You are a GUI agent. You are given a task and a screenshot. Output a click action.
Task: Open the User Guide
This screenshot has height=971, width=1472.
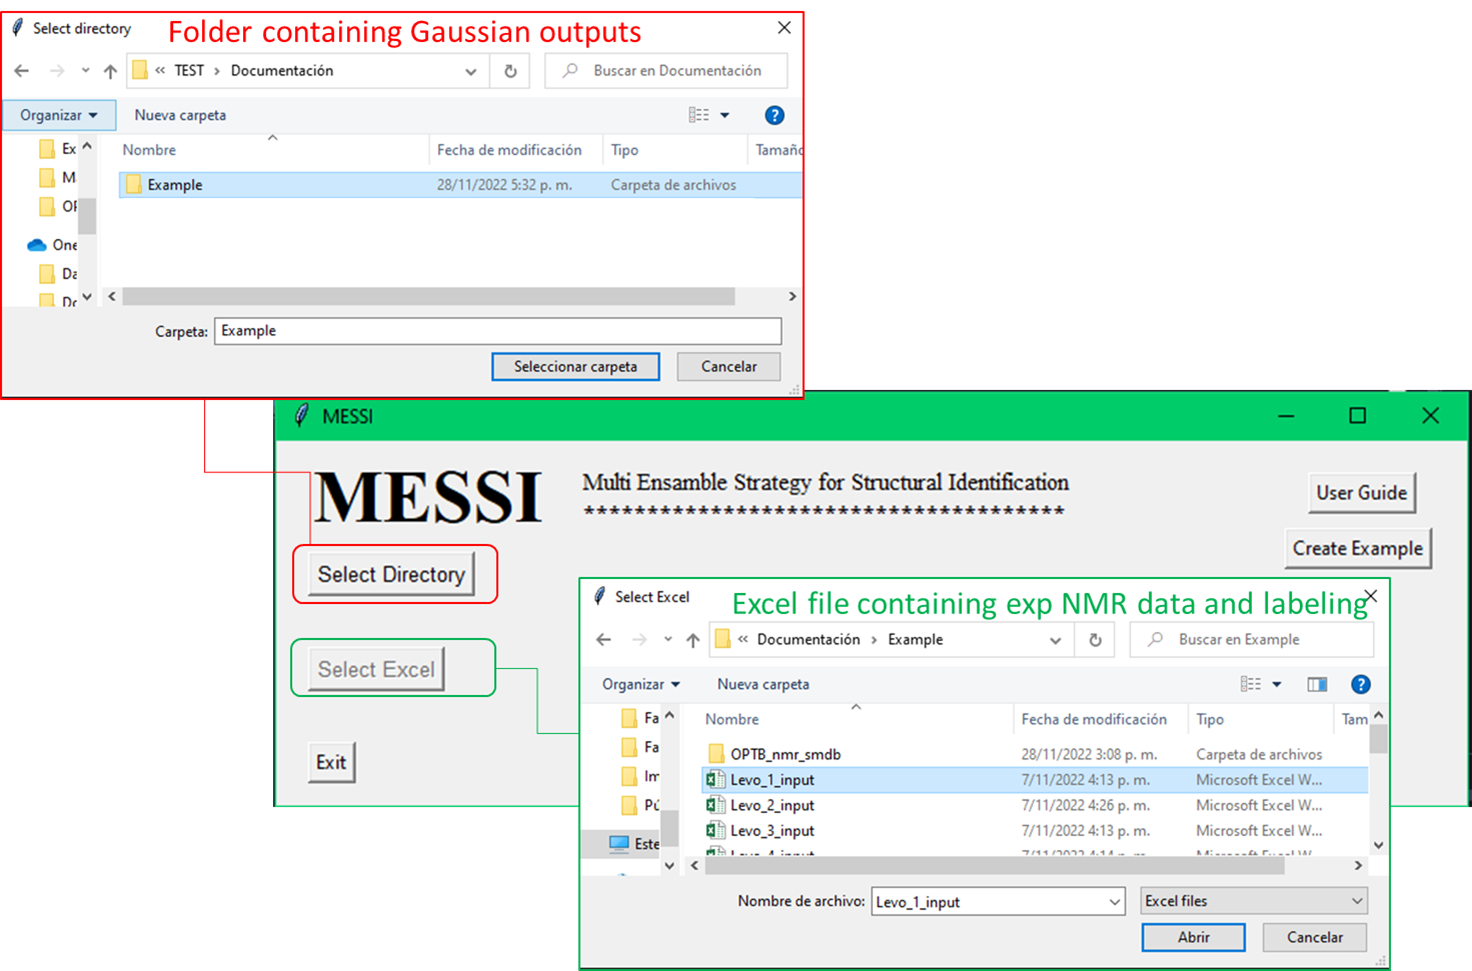[x=1361, y=492]
